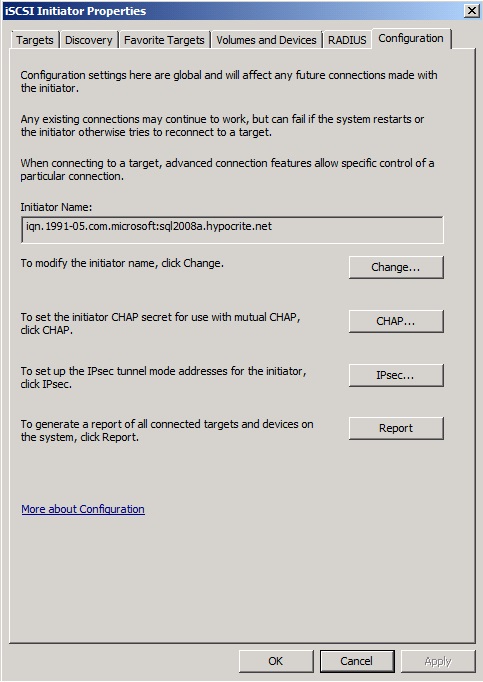Click the Cancel button

pyautogui.click(x=357, y=661)
